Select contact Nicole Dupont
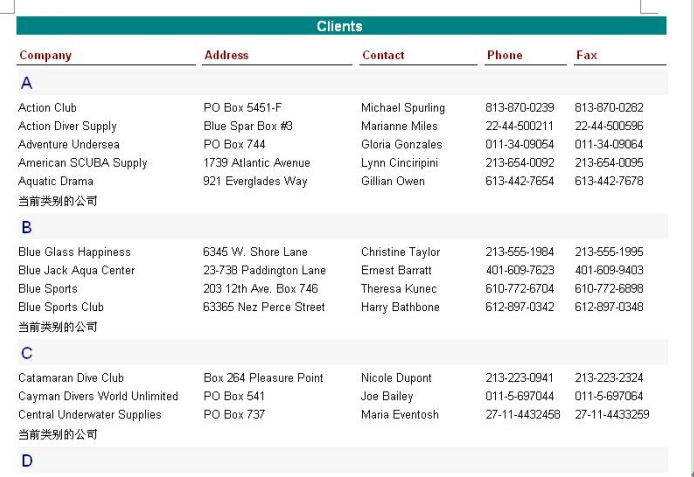The image size is (694, 477). [396, 378]
